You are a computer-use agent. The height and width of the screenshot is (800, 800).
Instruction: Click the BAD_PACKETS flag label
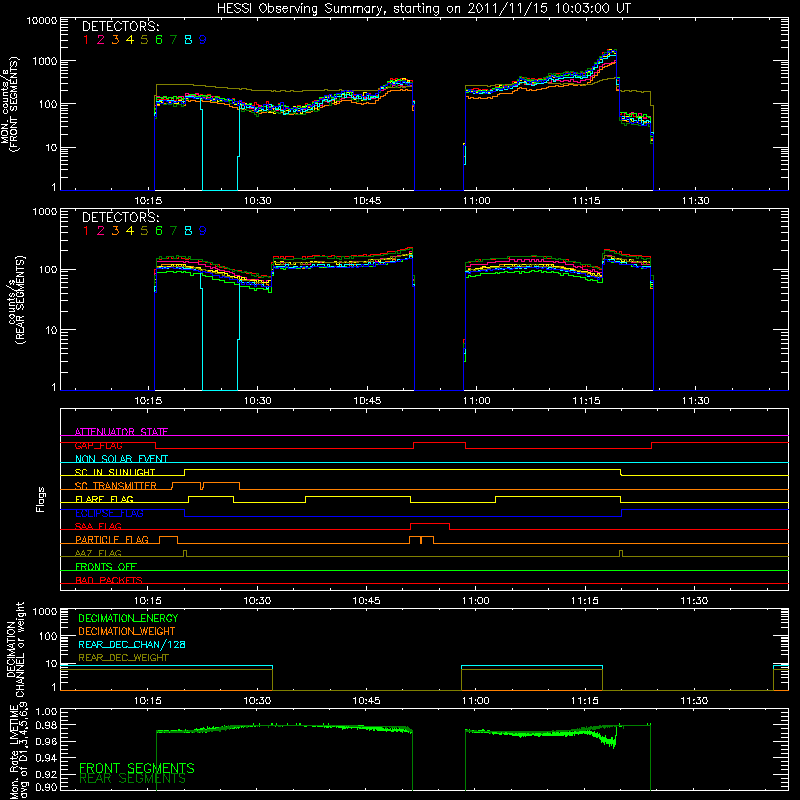(109, 580)
